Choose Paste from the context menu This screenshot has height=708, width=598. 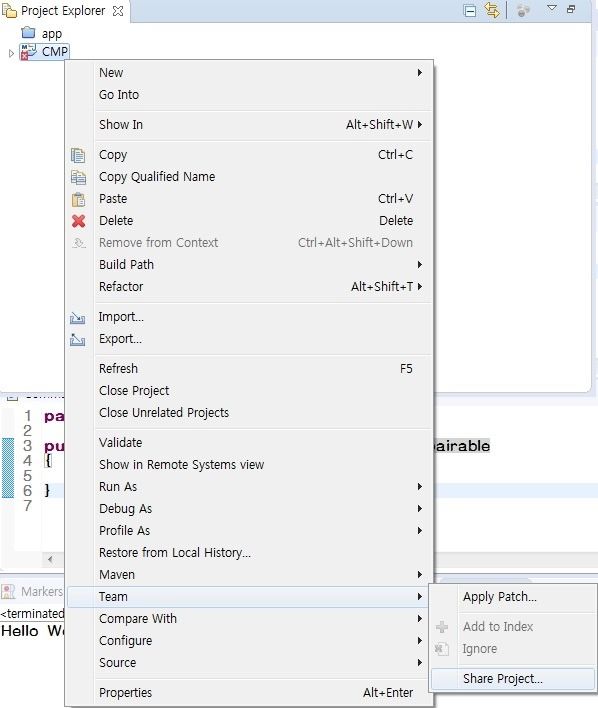pyautogui.click(x=250, y=199)
